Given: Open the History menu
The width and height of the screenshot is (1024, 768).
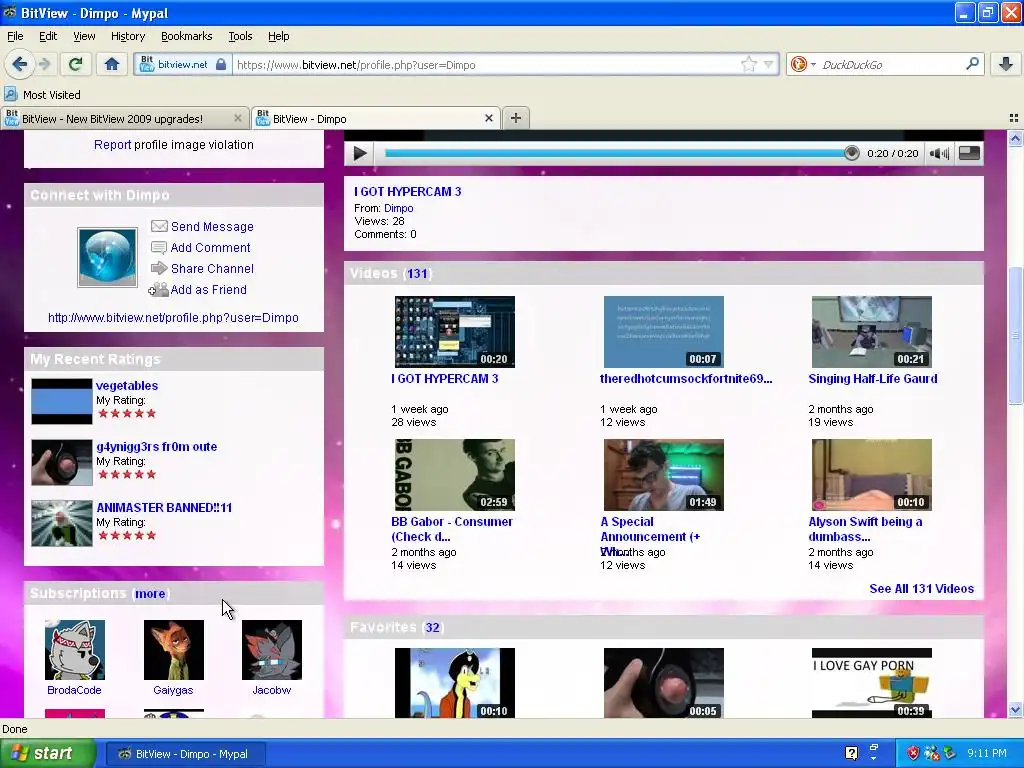Looking at the screenshot, I should pos(127,36).
